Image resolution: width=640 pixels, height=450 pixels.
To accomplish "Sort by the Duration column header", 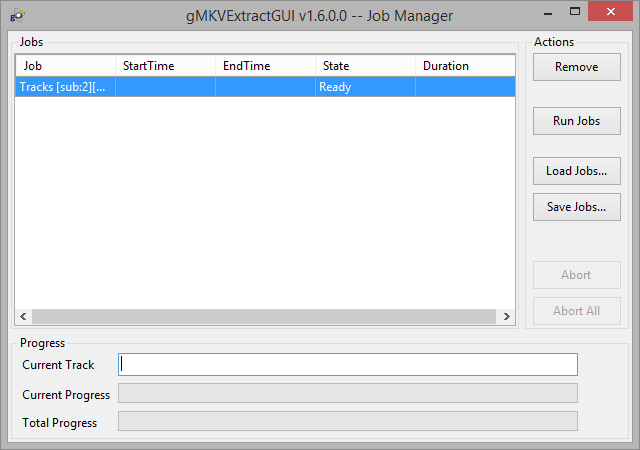I will [465, 66].
